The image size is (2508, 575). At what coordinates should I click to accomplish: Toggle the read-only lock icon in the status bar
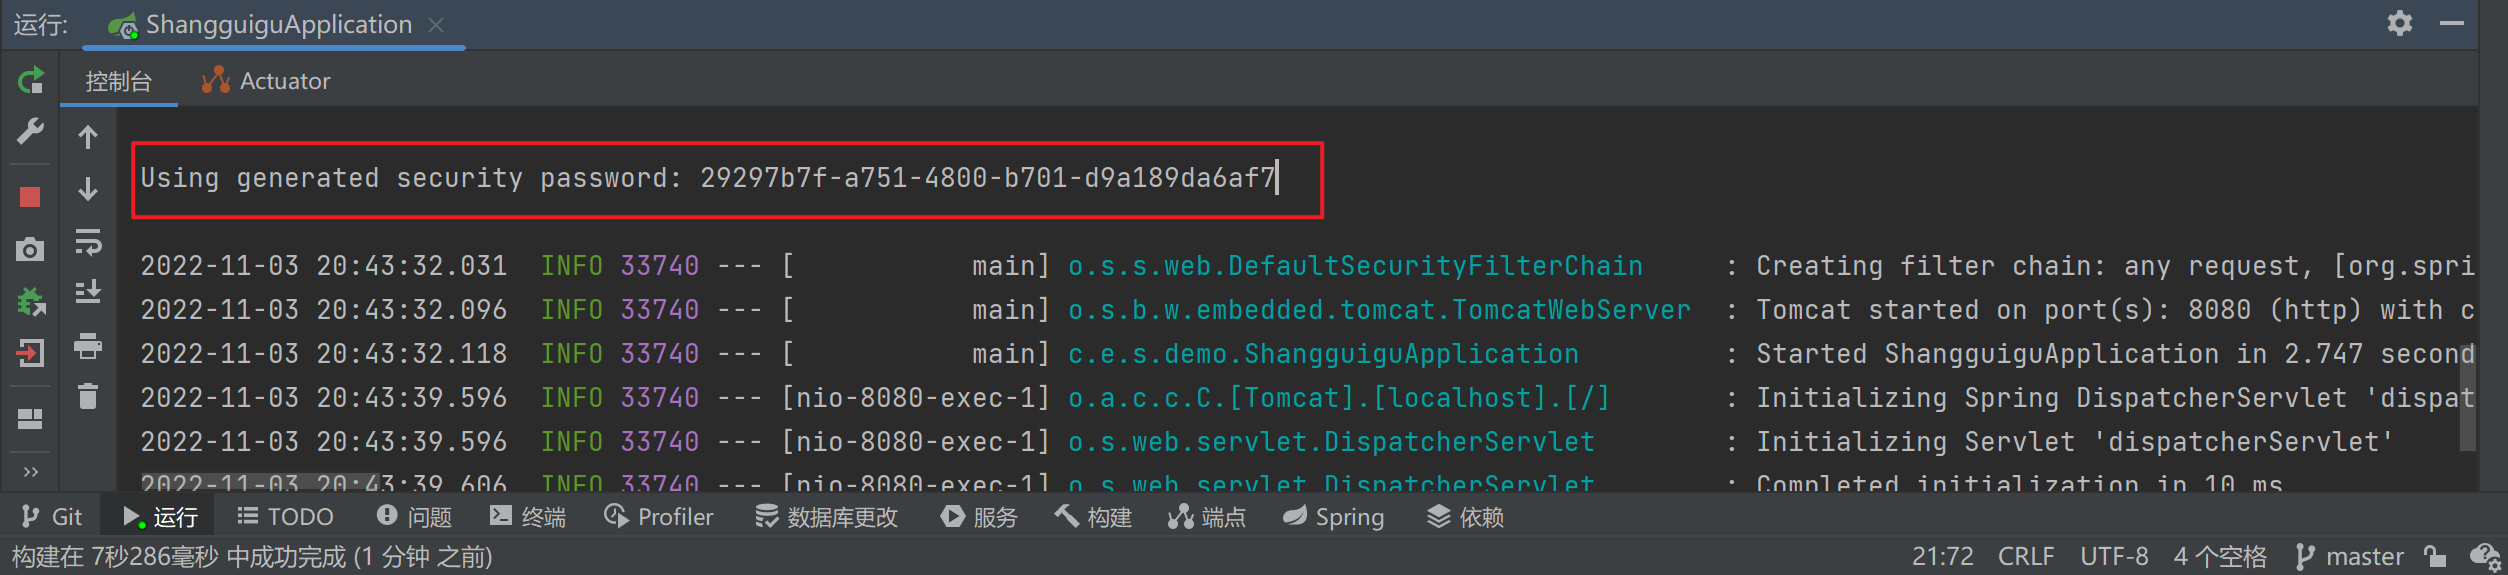coord(2435,556)
